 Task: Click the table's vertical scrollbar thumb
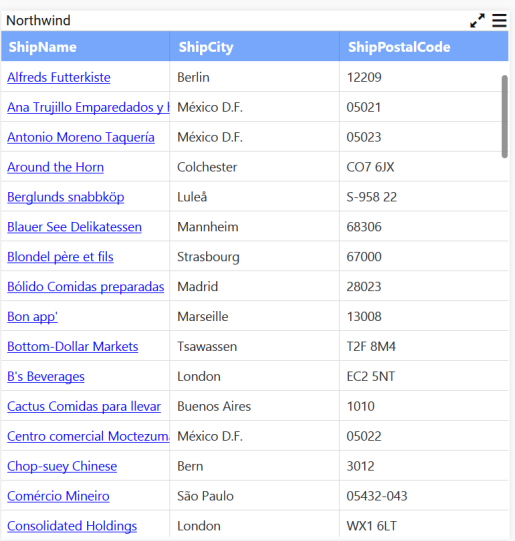pos(505,116)
